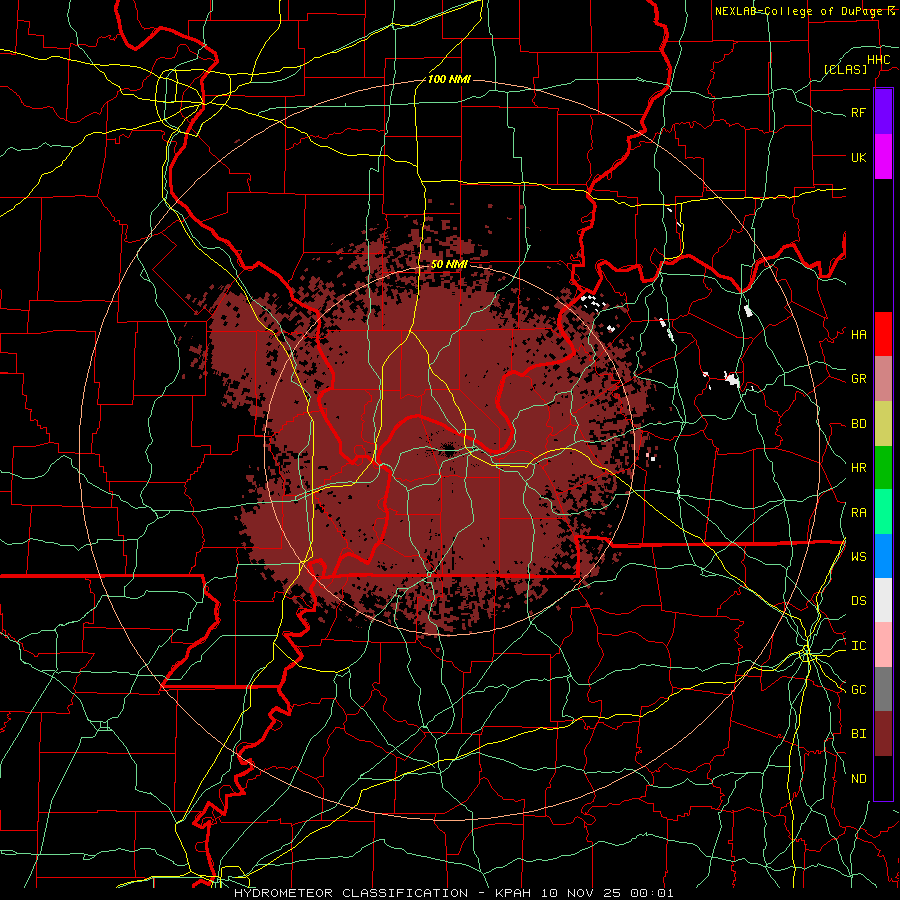The width and height of the screenshot is (900, 900).
Task: Click the 50 NMI range ring label
Action: [449, 264]
